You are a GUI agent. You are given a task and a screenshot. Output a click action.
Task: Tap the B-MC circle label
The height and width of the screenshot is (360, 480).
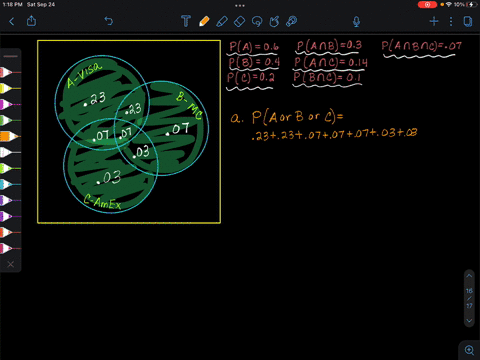point(189,106)
